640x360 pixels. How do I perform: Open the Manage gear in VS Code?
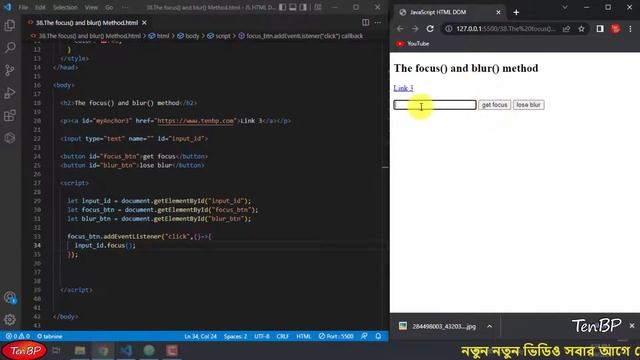click(x=10, y=320)
